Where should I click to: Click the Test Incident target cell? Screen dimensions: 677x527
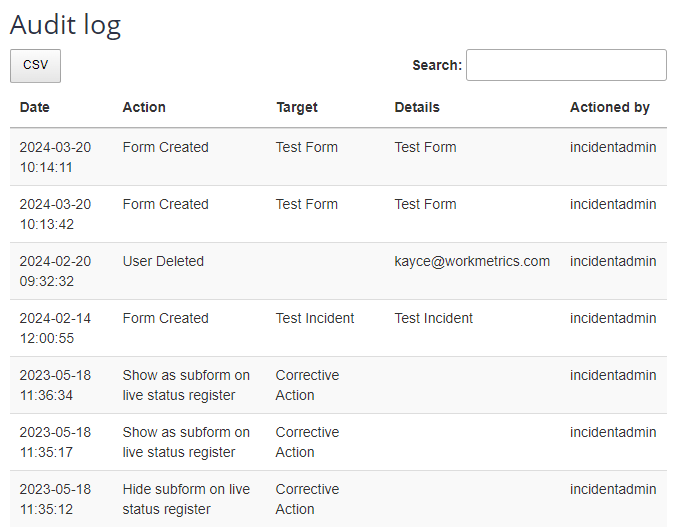(x=315, y=318)
